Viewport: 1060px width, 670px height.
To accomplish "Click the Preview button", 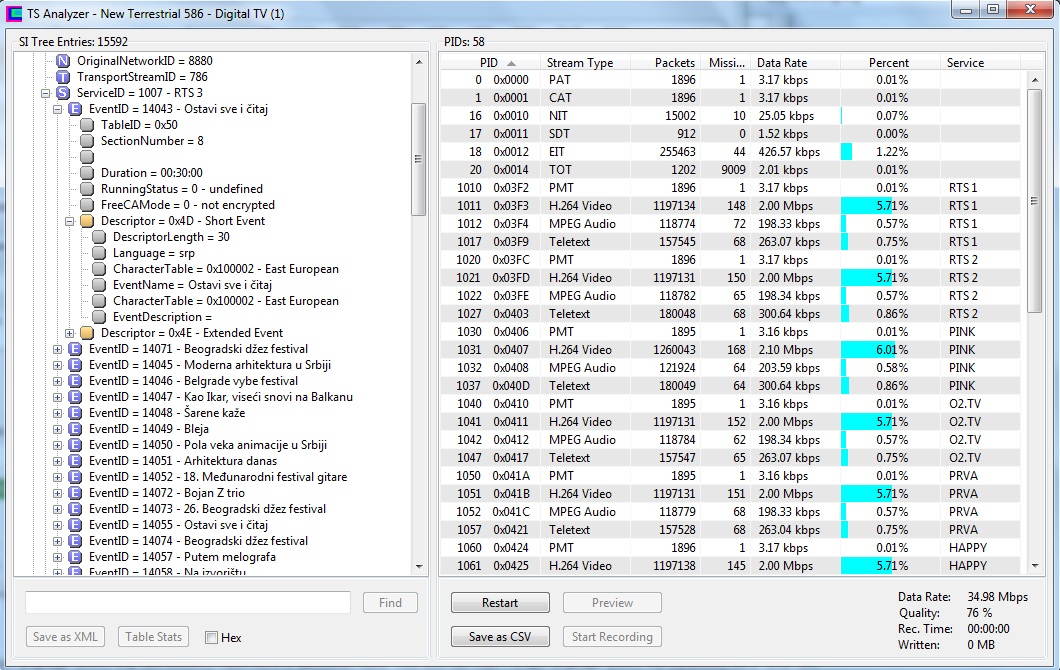I will point(612,603).
